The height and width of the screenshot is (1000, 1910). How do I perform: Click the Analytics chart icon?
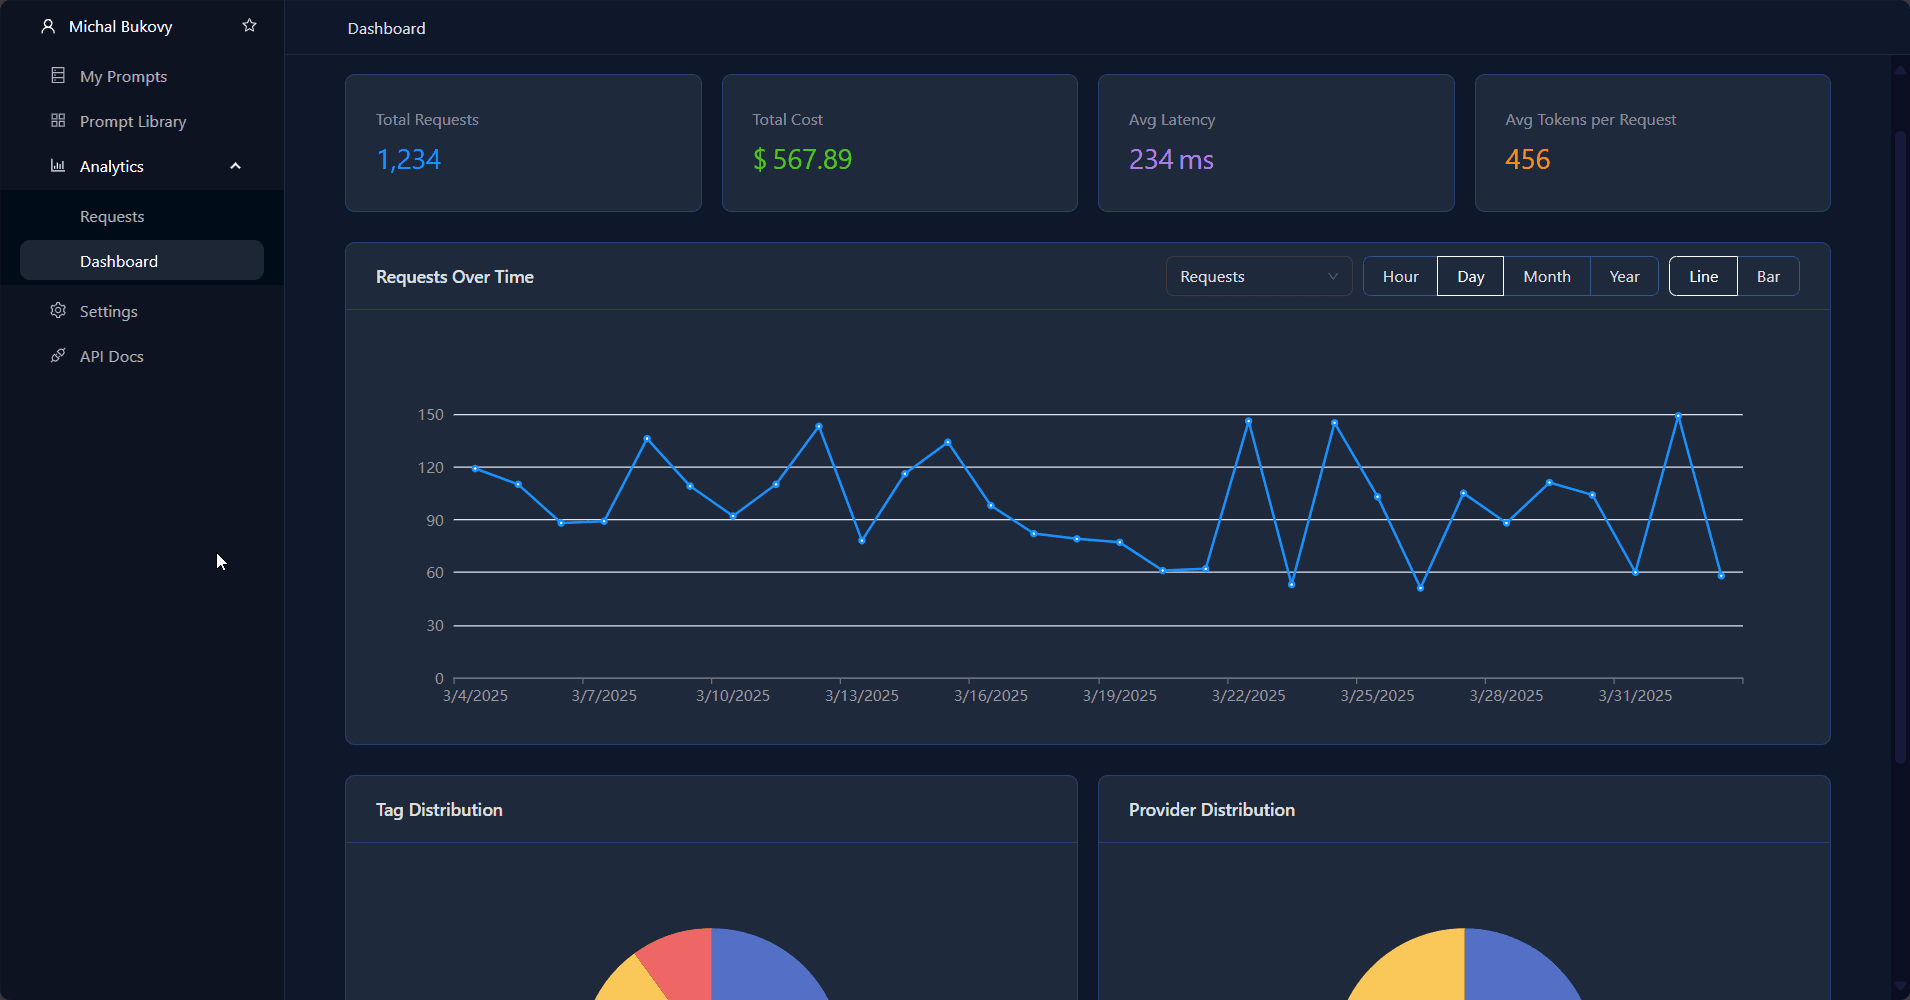pyautogui.click(x=58, y=166)
